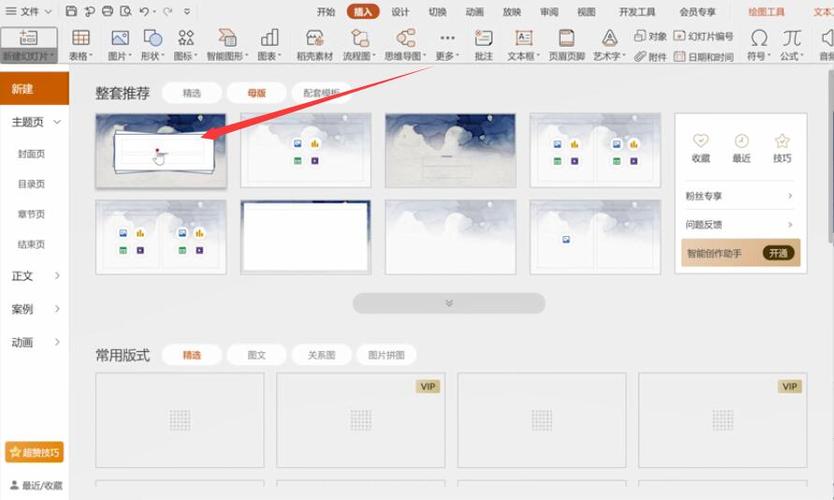Insert a 流程图 flowchart

point(358,38)
